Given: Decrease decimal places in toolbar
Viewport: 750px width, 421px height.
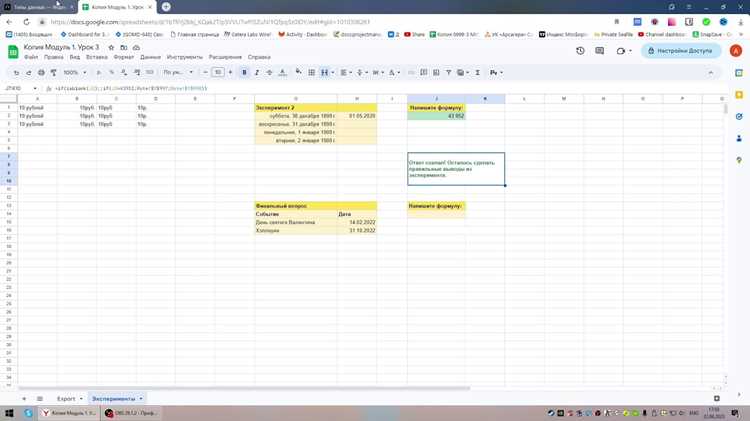Looking at the screenshot, I should [124, 73].
